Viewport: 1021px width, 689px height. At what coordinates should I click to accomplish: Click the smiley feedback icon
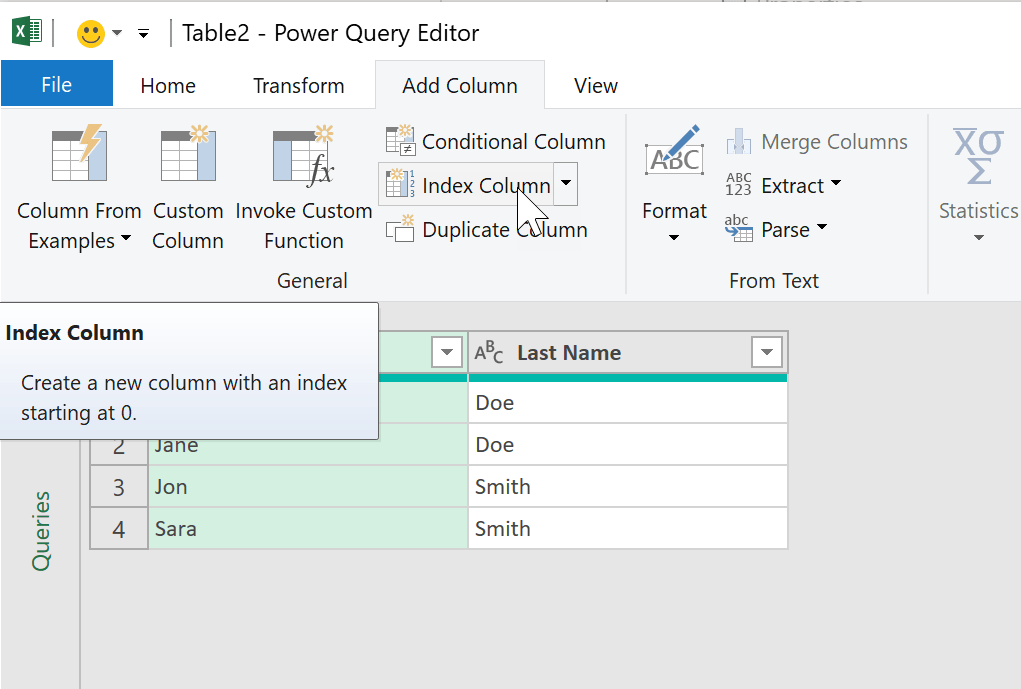pos(91,34)
